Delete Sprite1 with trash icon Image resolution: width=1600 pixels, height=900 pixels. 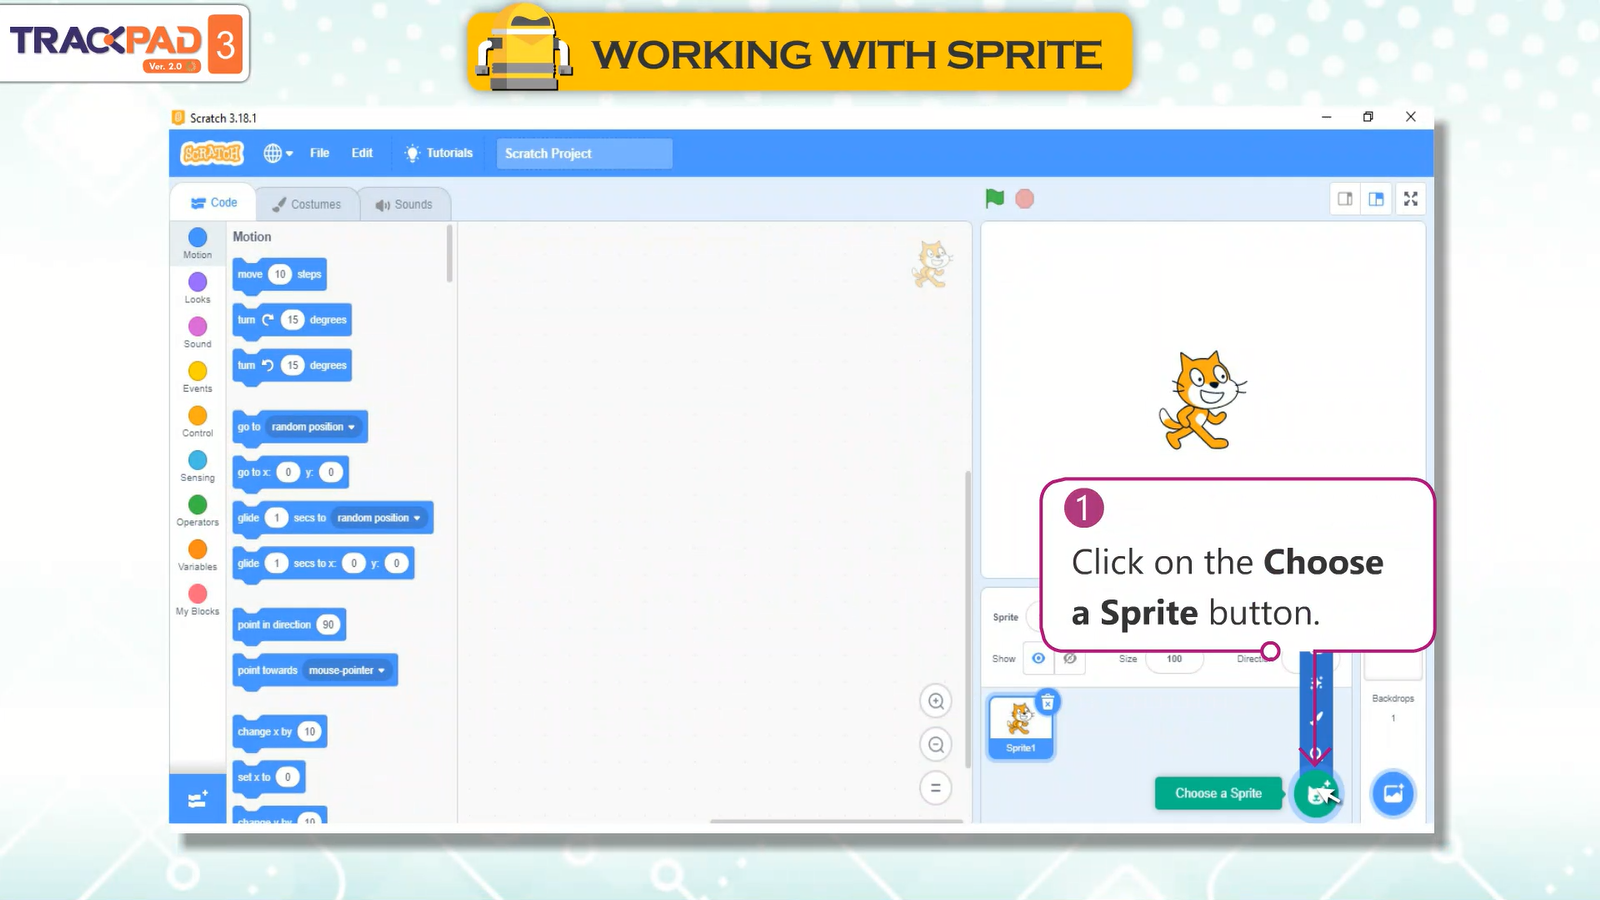1047,702
